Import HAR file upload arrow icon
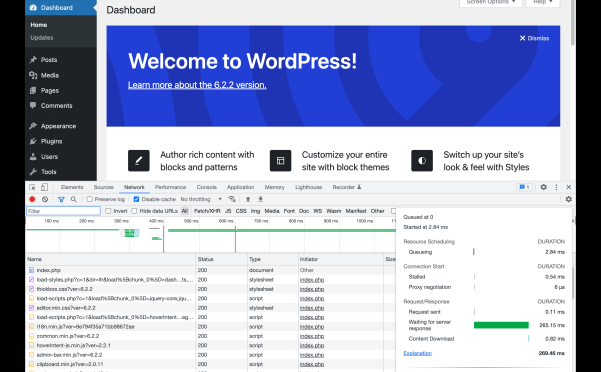This screenshot has height=372, width=601. (248, 199)
